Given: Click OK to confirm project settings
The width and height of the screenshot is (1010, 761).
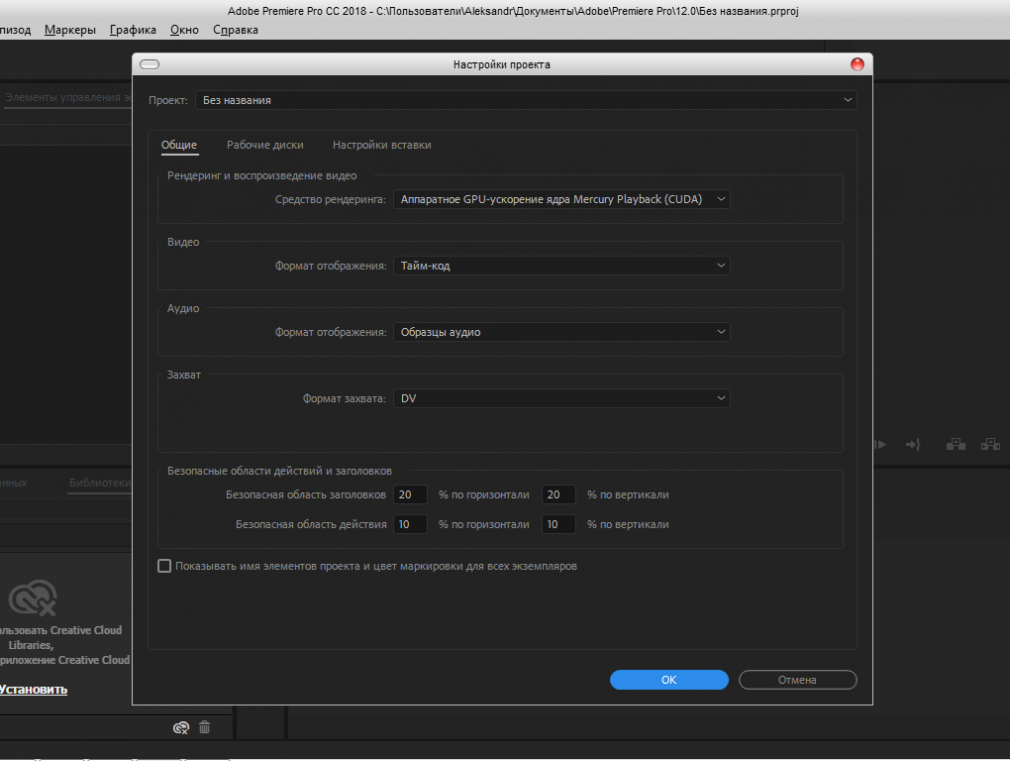Looking at the screenshot, I should [x=669, y=680].
